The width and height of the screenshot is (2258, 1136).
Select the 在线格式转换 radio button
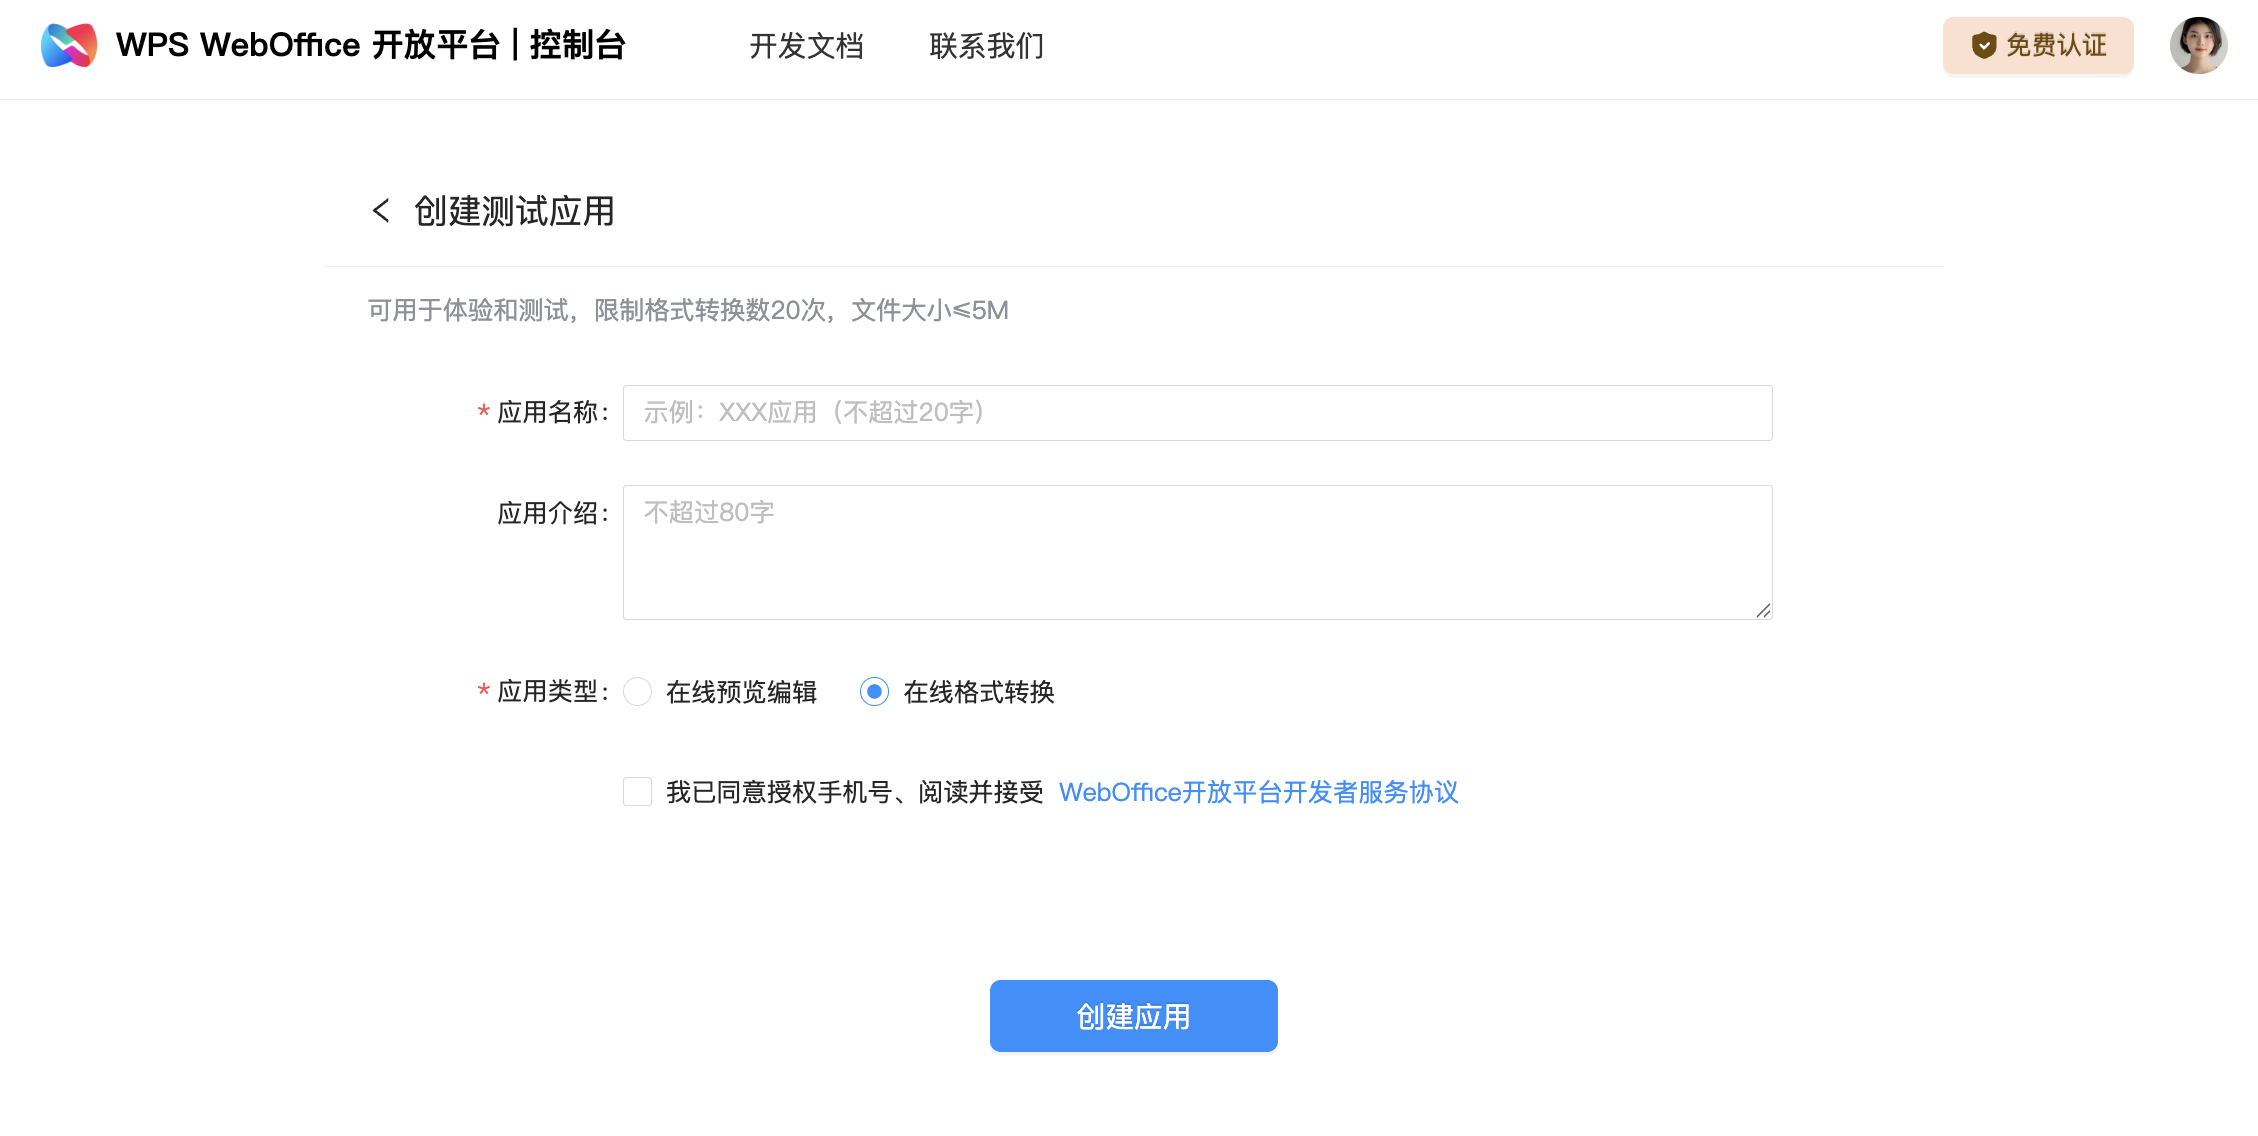click(874, 692)
